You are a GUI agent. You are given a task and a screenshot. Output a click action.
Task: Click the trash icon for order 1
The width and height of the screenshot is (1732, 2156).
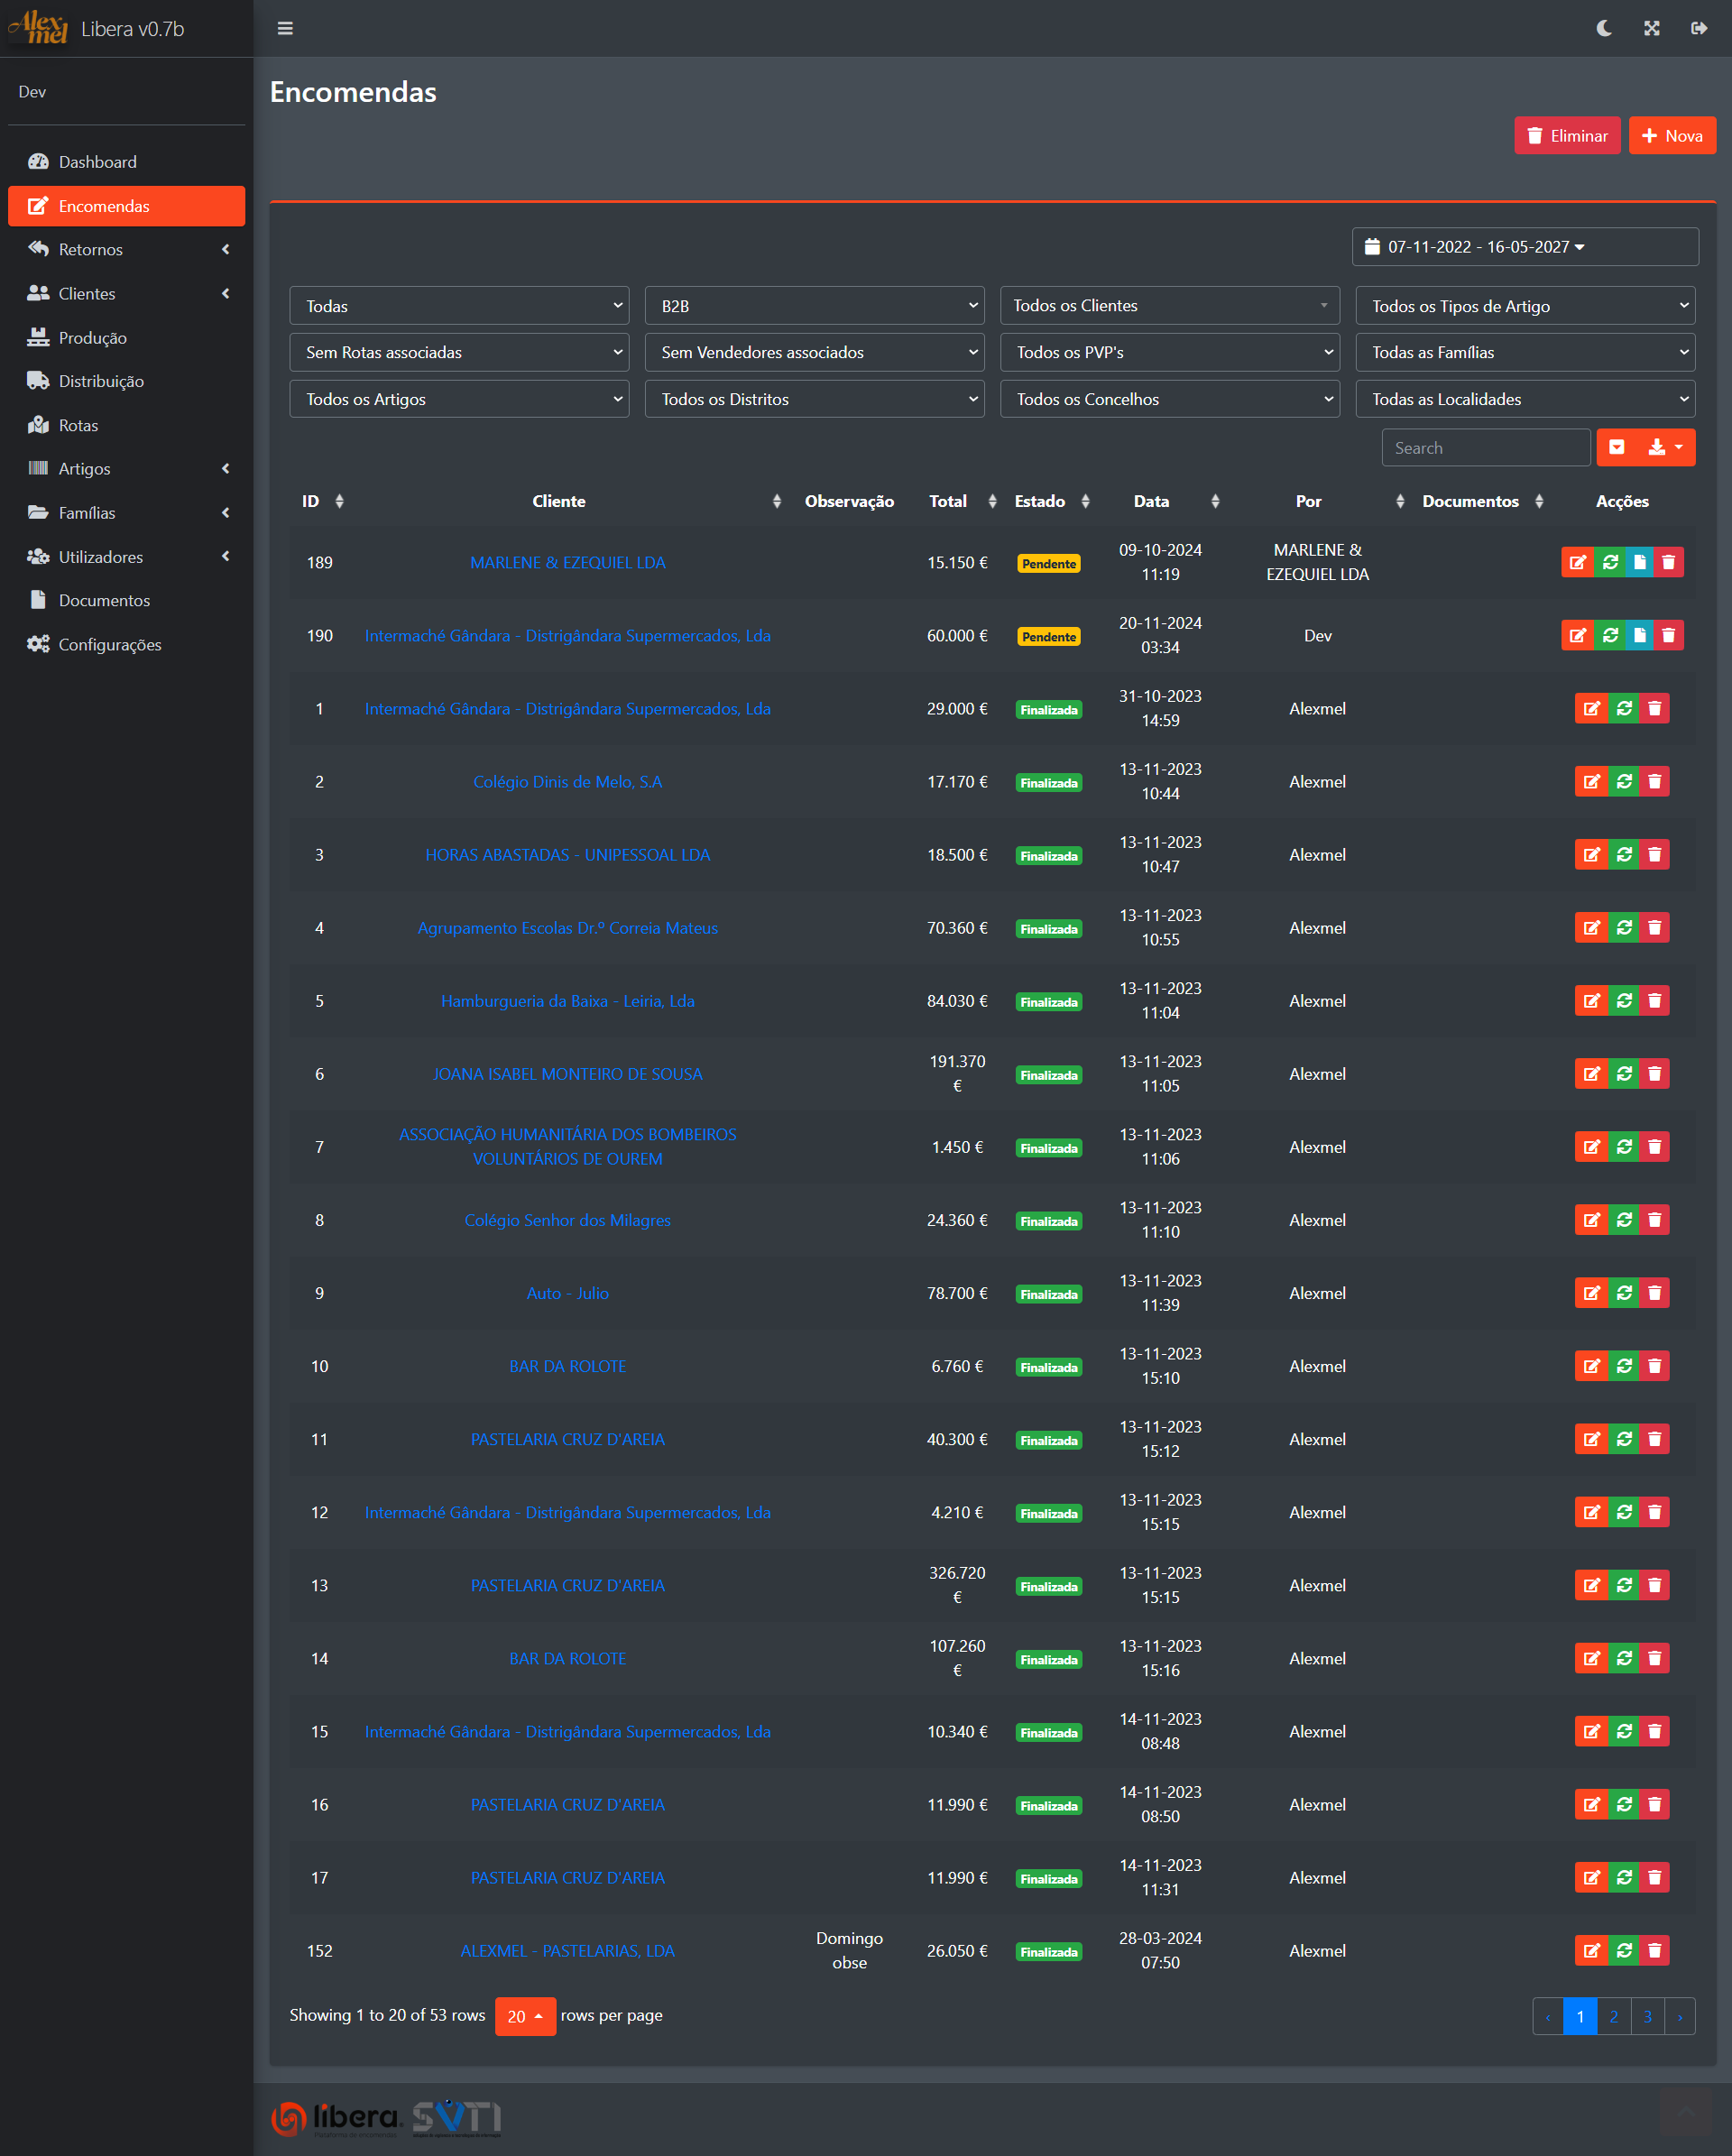(x=1654, y=708)
